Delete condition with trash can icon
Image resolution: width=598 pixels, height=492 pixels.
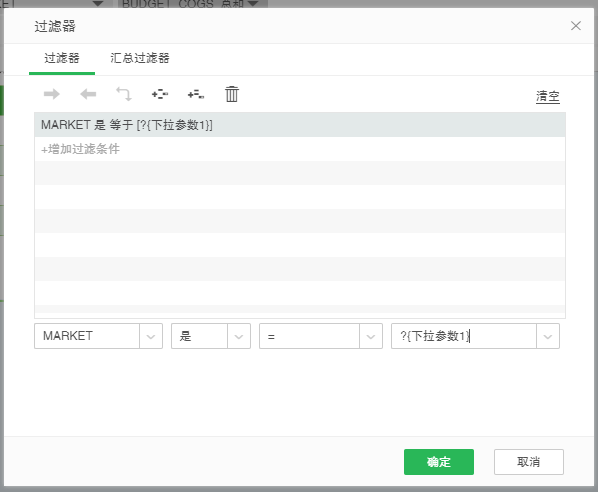click(232, 94)
